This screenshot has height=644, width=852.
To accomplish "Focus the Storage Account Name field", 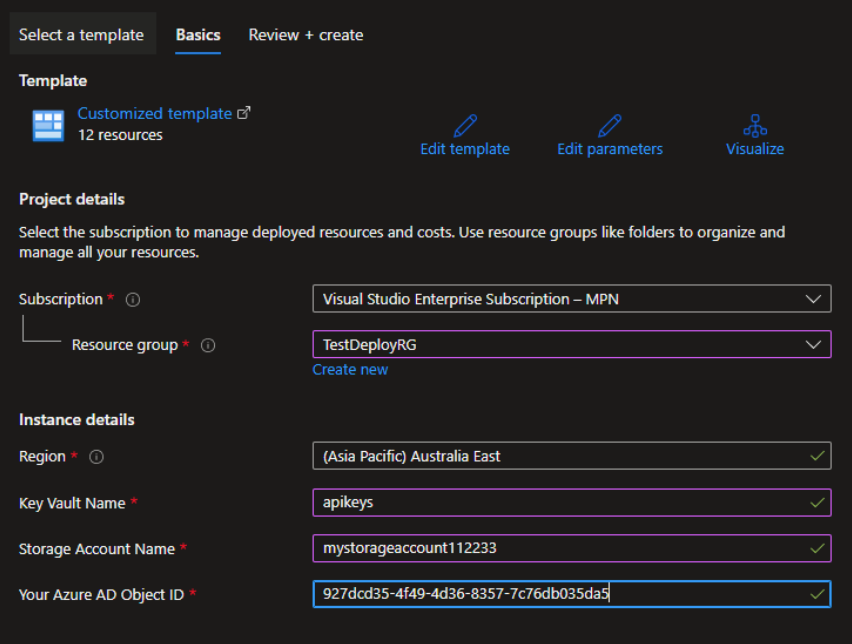I will (572, 548).
